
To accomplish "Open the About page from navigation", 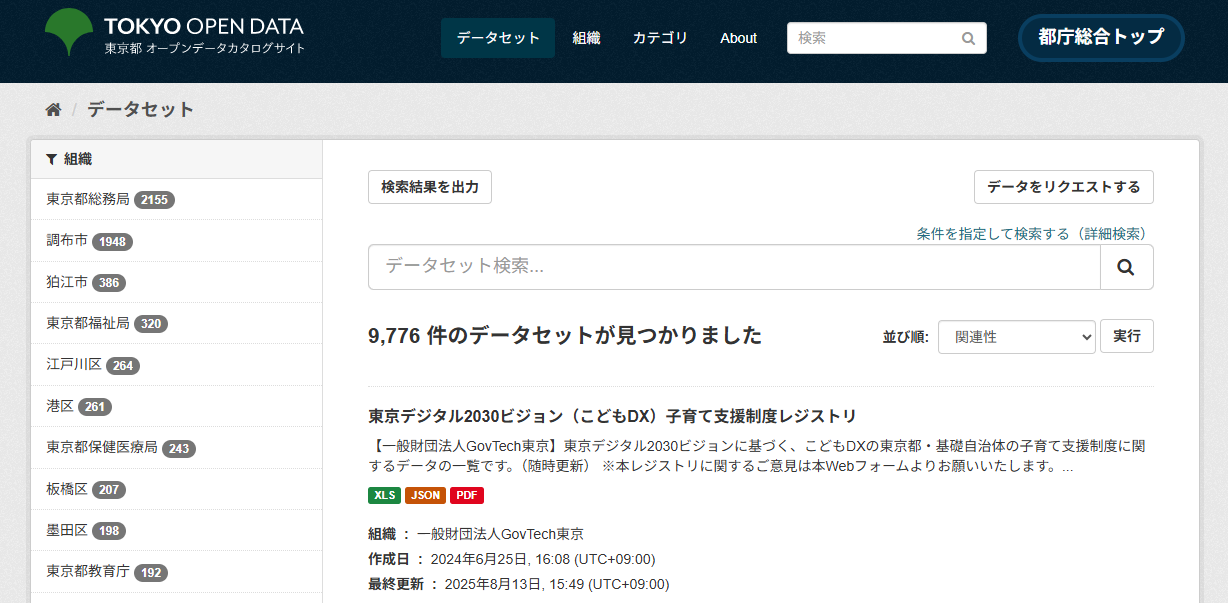I will point(738,37).
